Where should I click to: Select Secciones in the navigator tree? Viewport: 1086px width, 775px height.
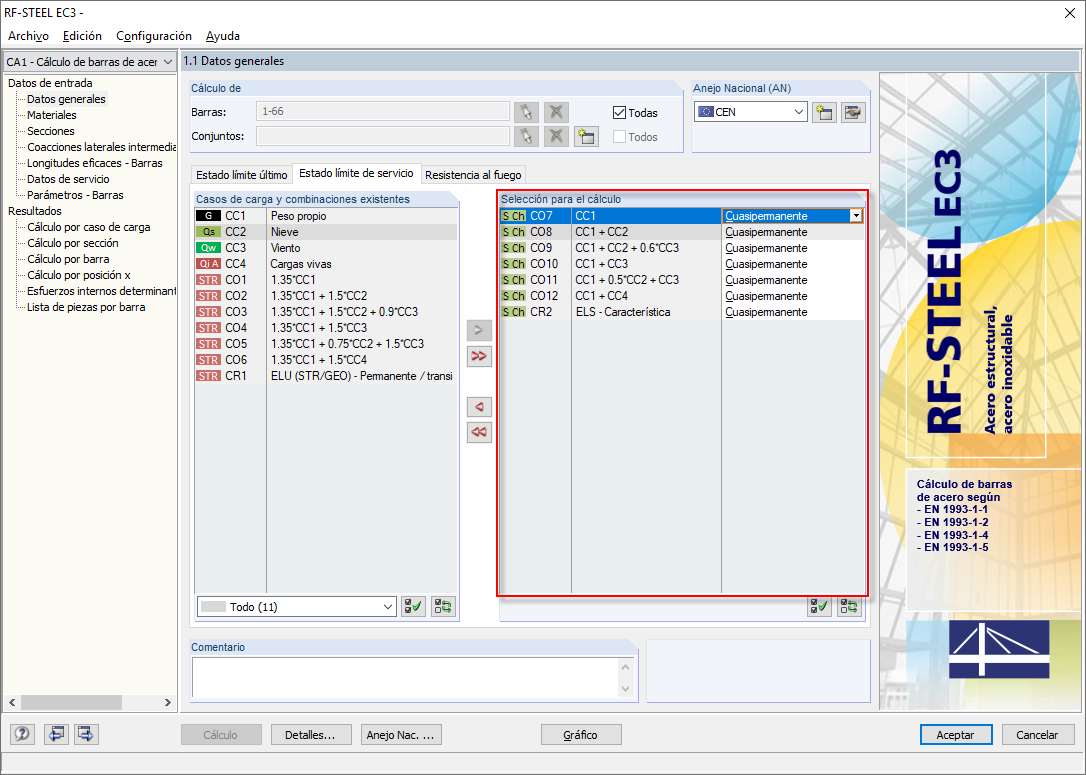51,131
